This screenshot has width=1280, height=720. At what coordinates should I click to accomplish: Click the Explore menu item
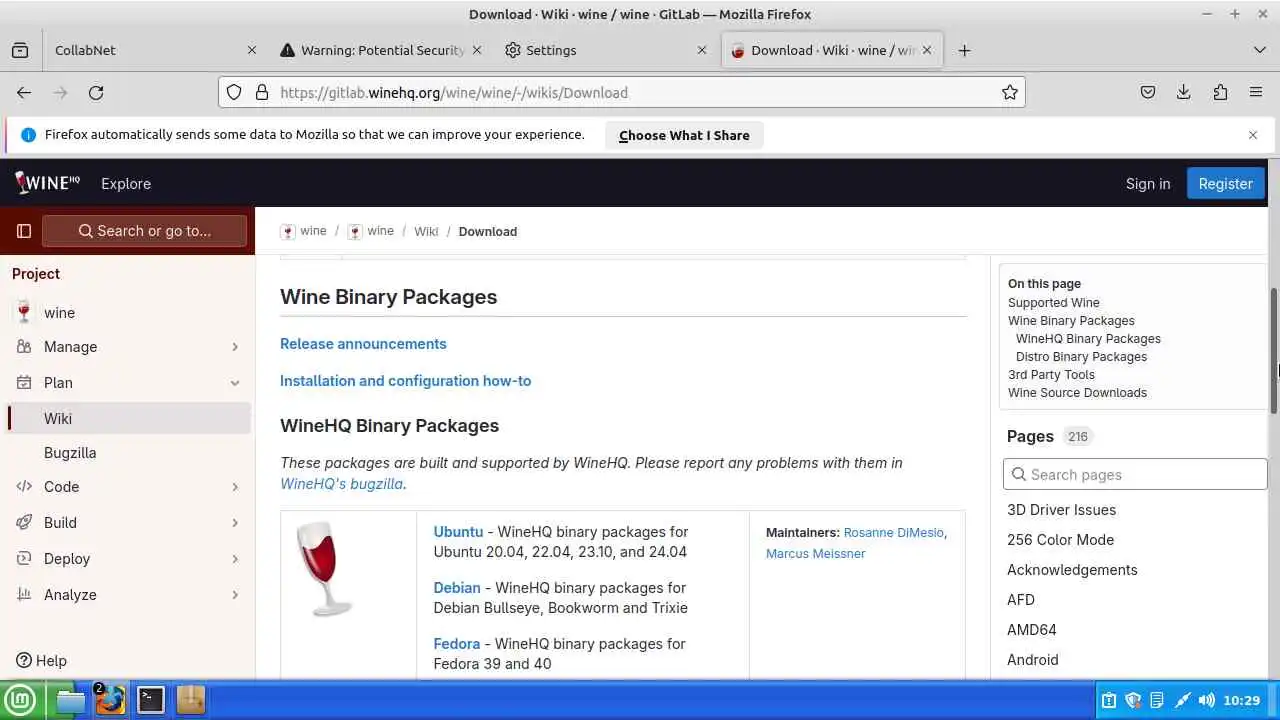point(126,183)
